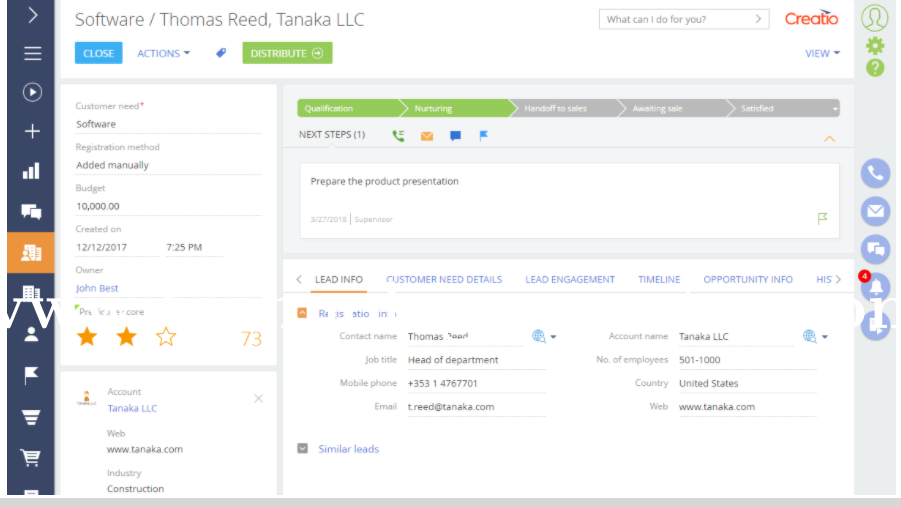
Task: Collapse the Registration info section toggle
Action: 302,313
